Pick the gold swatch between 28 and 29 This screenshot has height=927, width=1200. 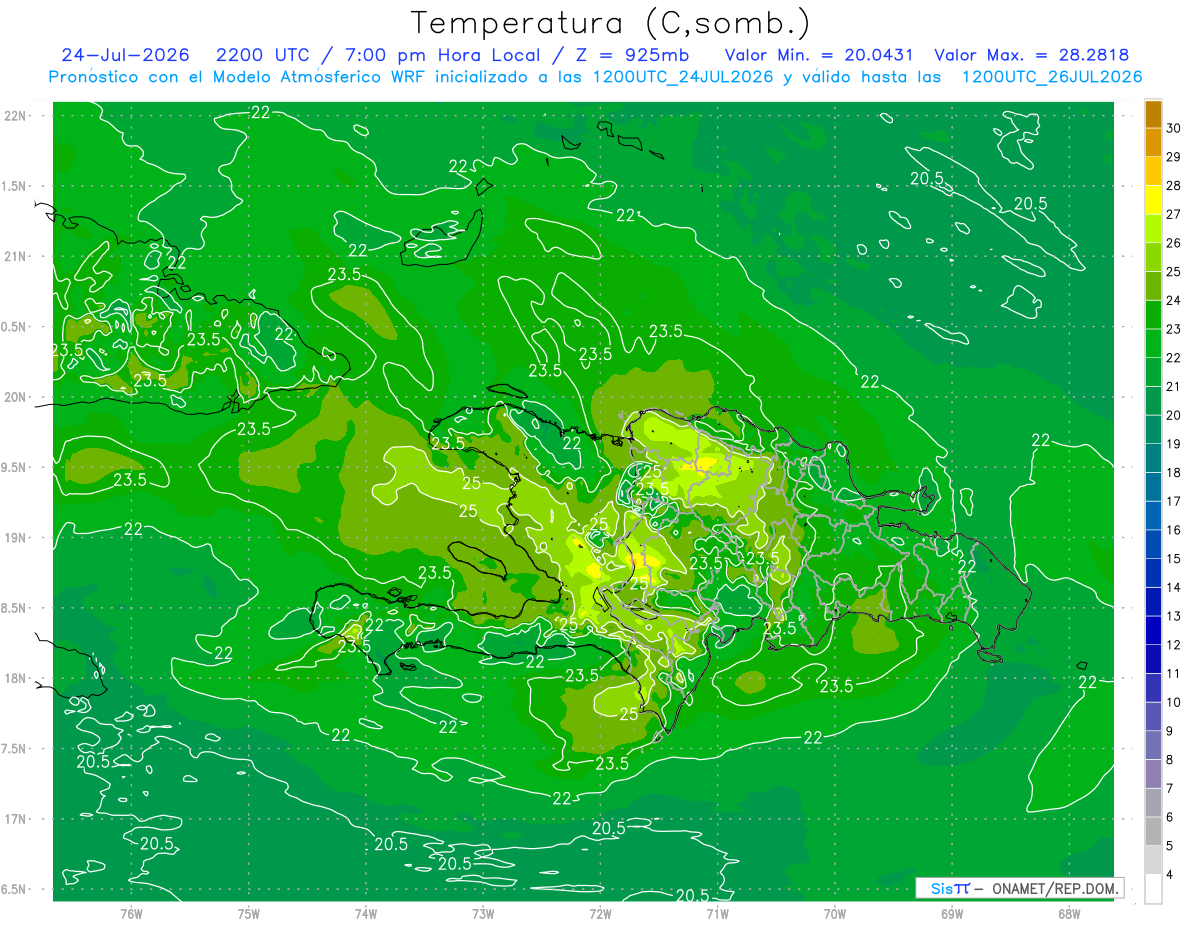[1153, 172]
